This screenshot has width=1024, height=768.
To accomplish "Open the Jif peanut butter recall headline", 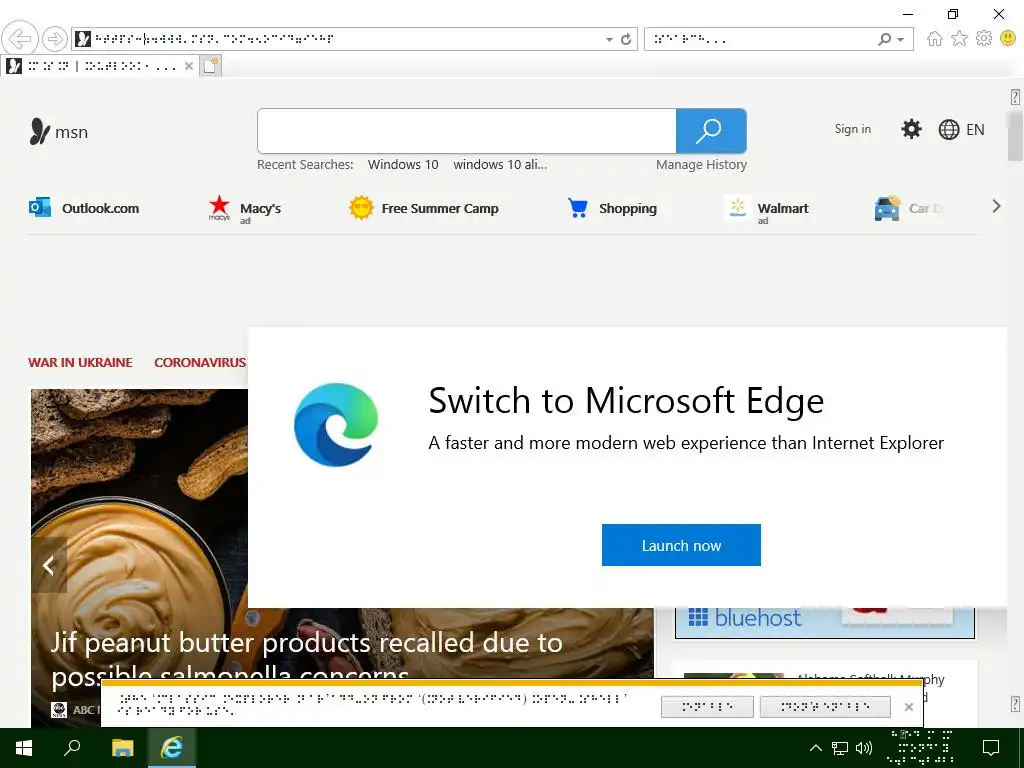I will point(307,658).
